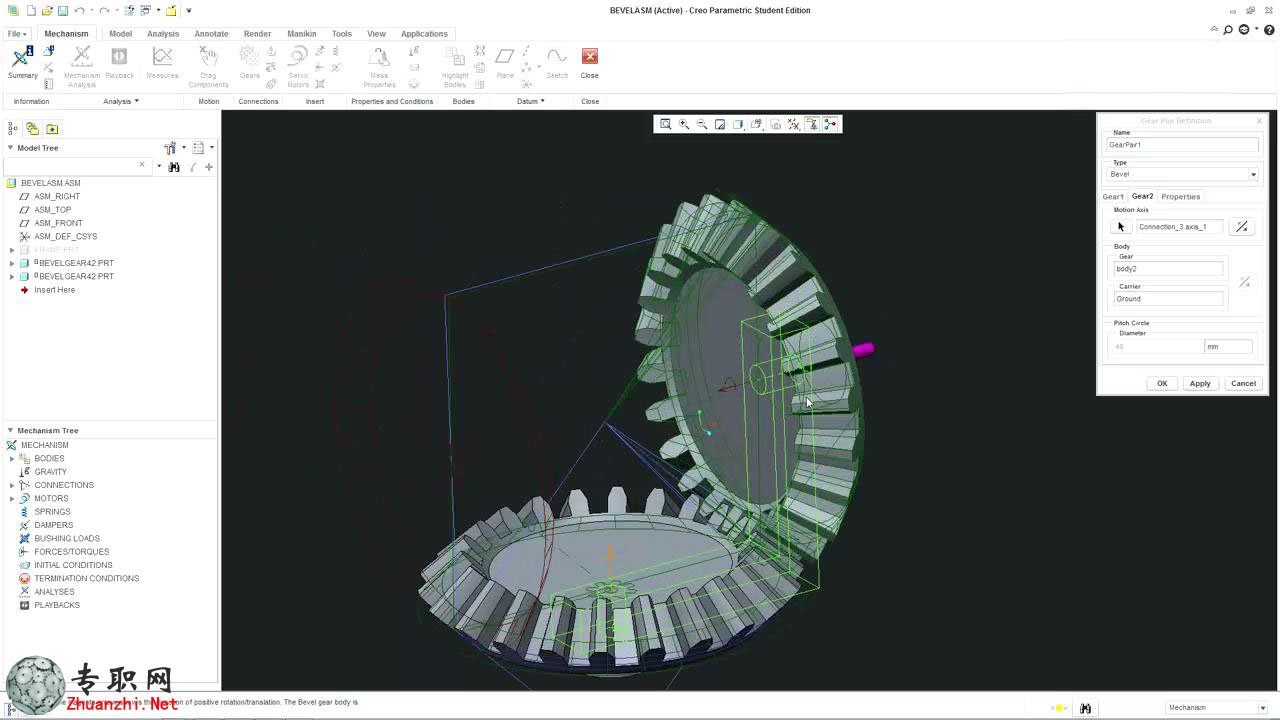Click binoculars icon in bottom status bar

tap(1085, 708)
